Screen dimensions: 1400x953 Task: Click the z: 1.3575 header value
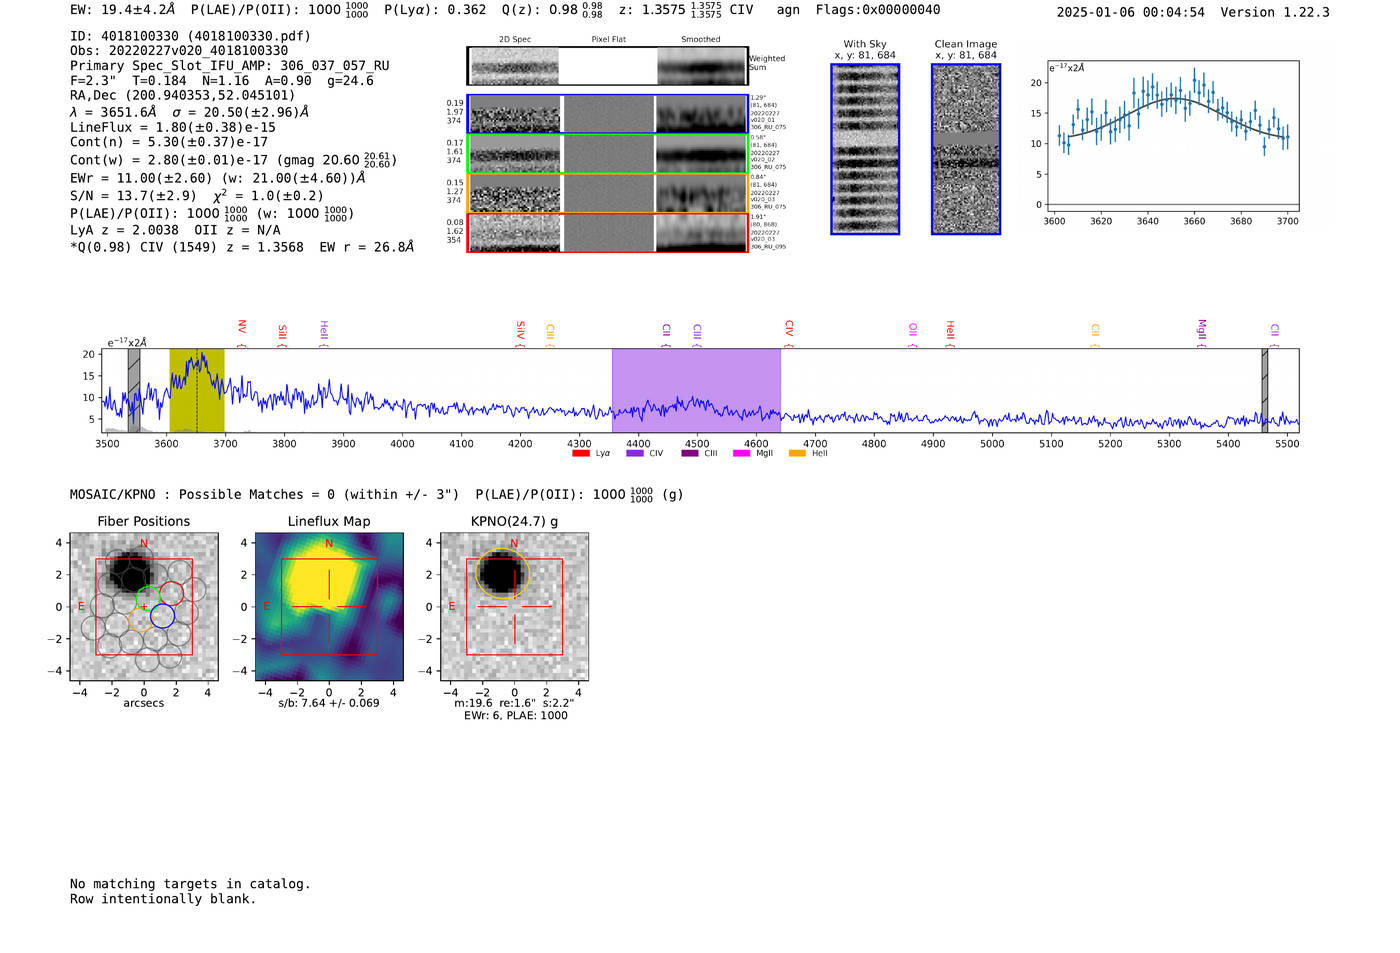point(670,10)
